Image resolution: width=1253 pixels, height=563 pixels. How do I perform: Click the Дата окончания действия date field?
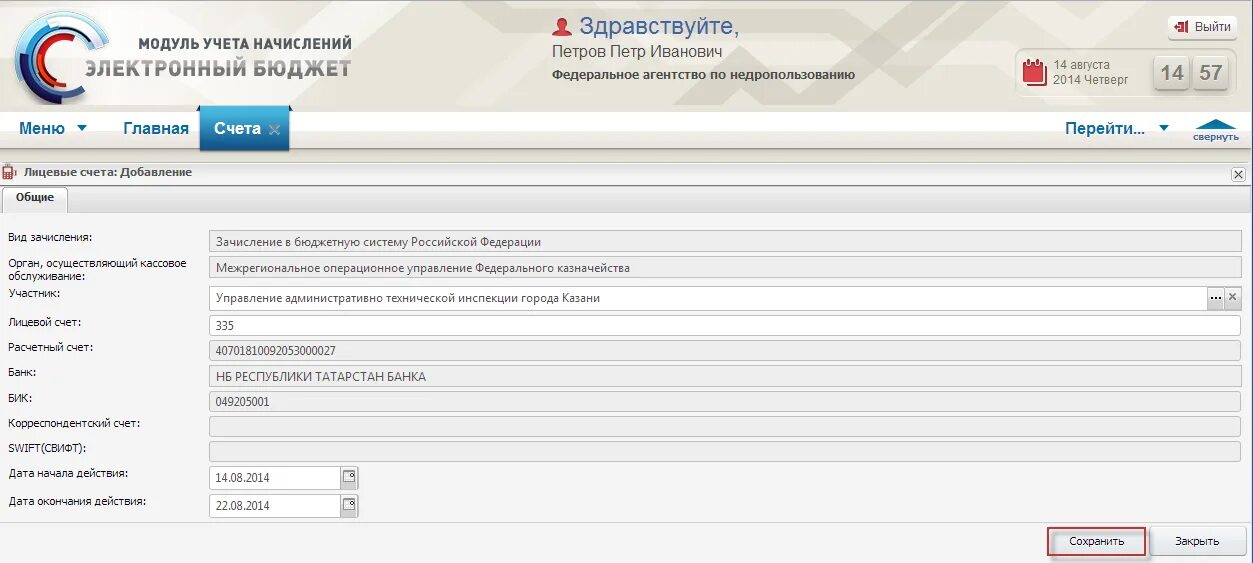[x=275, y=506]
